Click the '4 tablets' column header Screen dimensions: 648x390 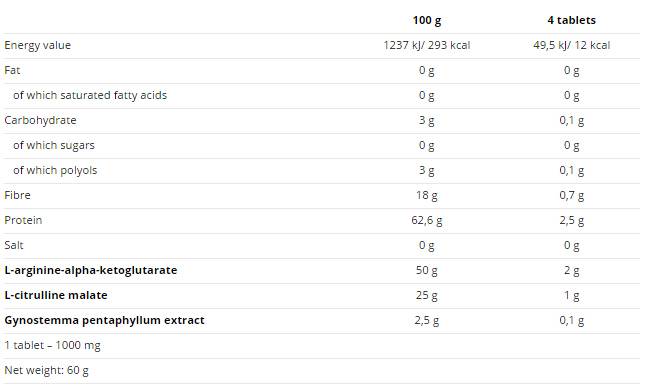point(572,20)
